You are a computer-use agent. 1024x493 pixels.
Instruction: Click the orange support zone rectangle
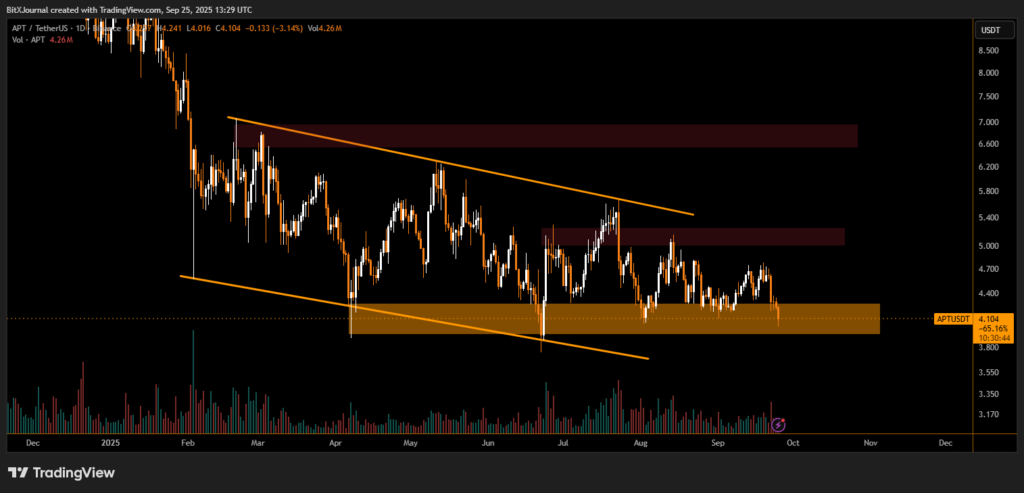615,319
